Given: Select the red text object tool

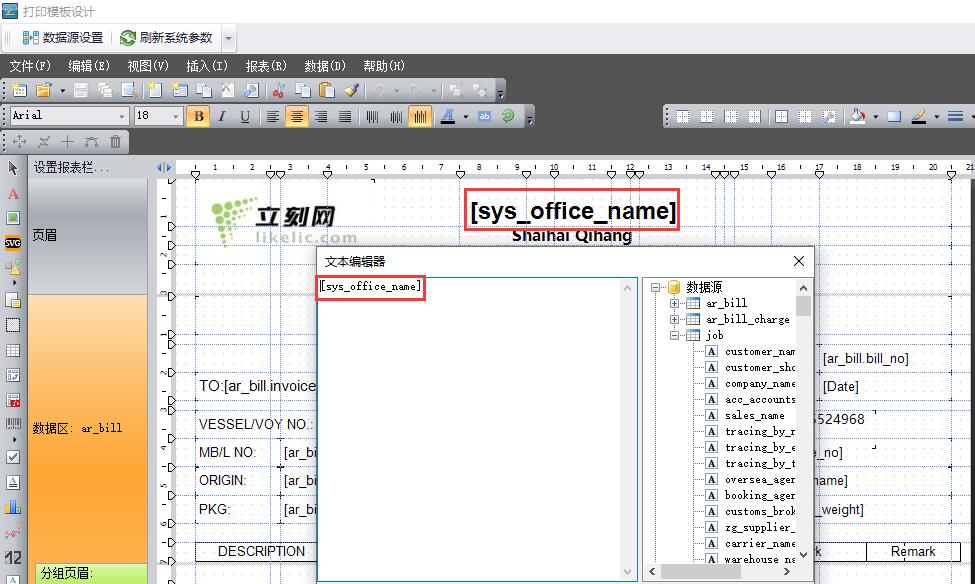Looking at the screenshot, I should (13, 194).
